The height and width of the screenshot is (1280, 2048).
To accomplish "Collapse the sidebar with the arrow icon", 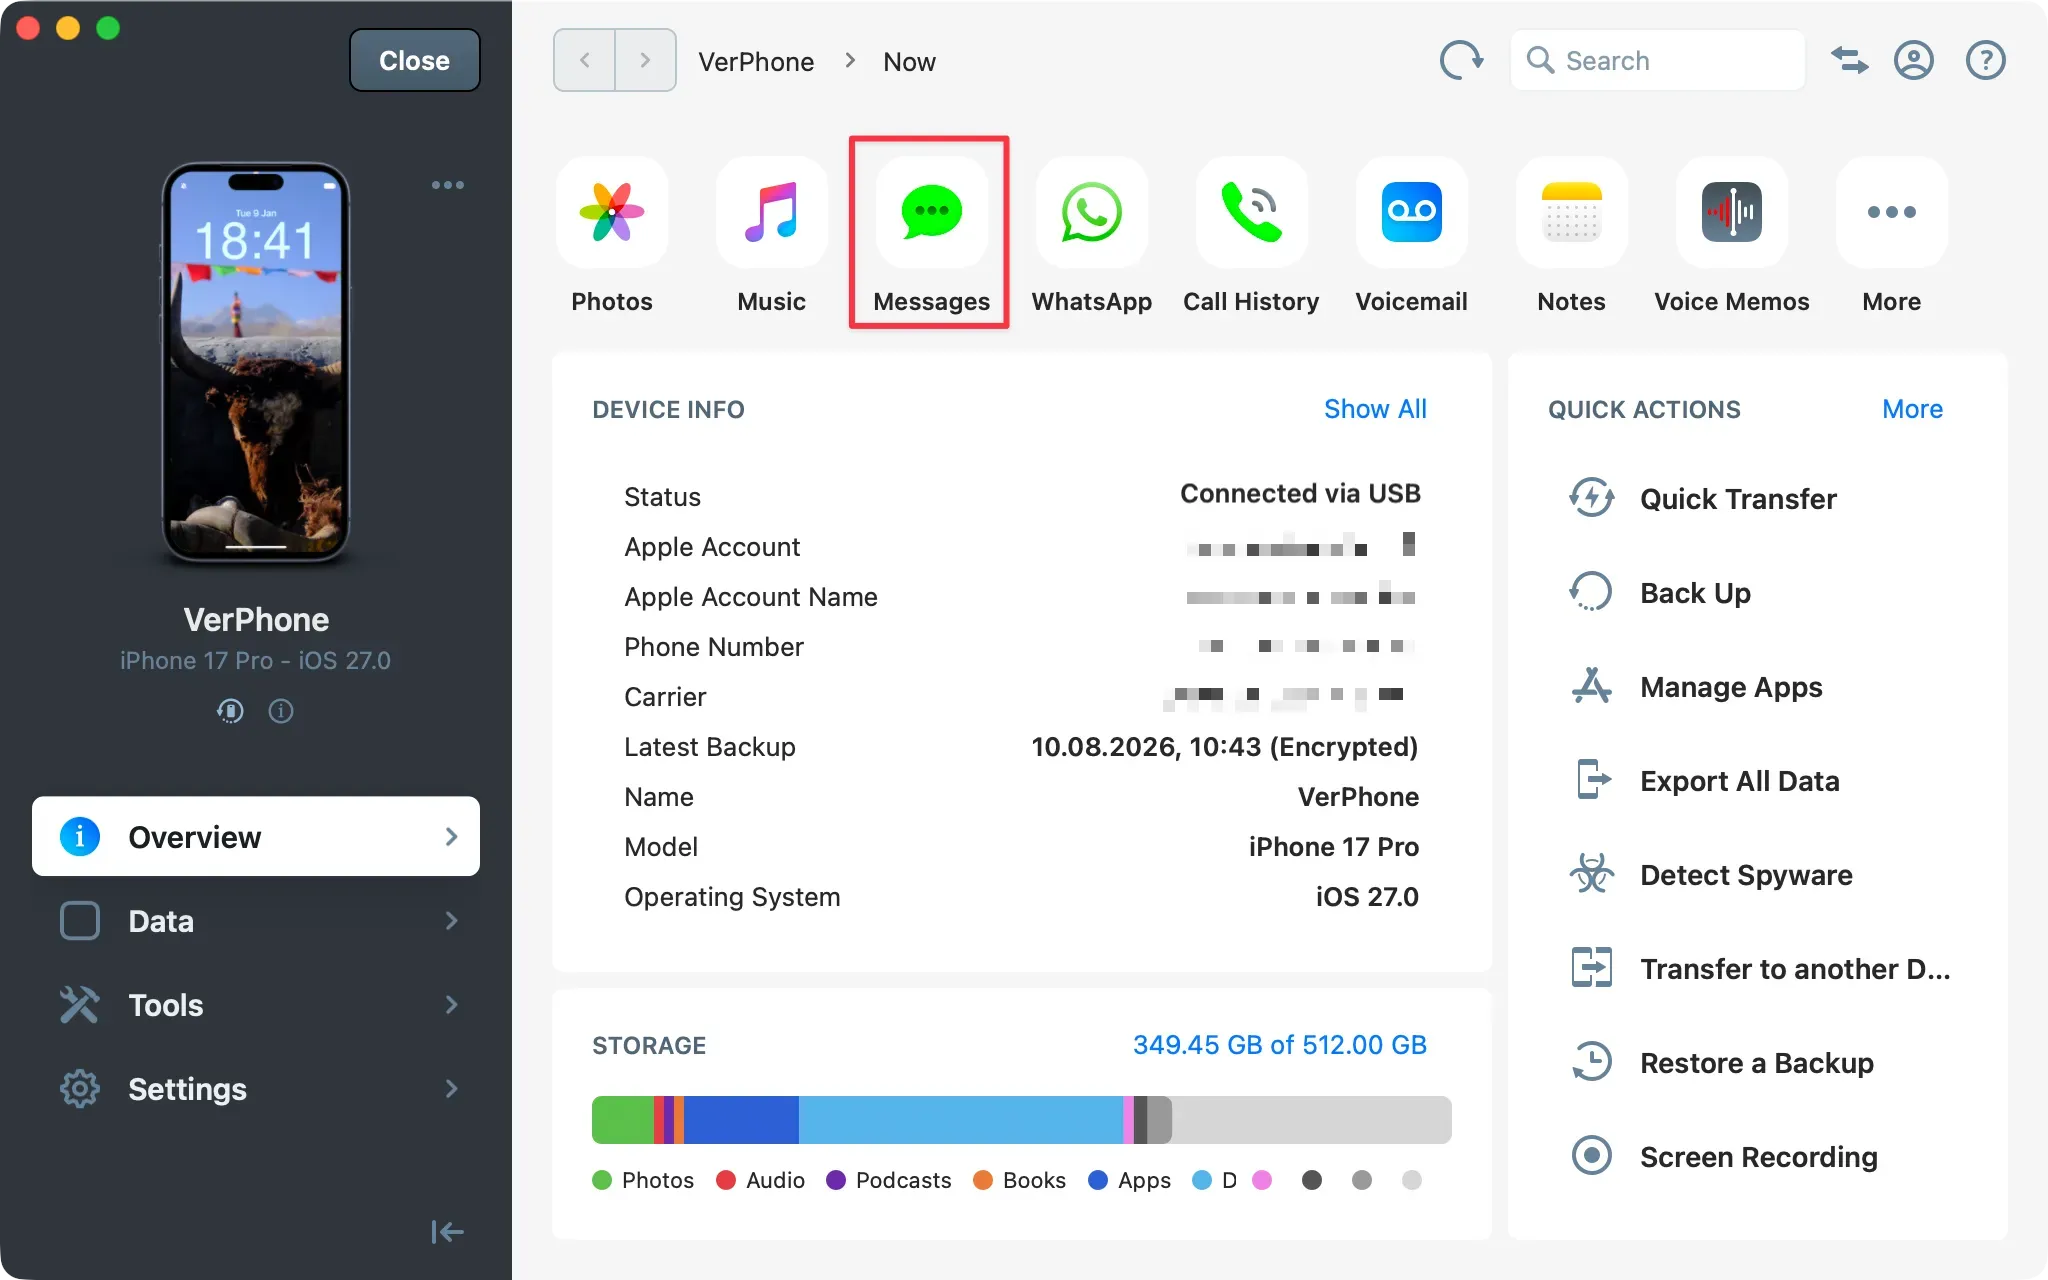I will tap(447, 1232).
